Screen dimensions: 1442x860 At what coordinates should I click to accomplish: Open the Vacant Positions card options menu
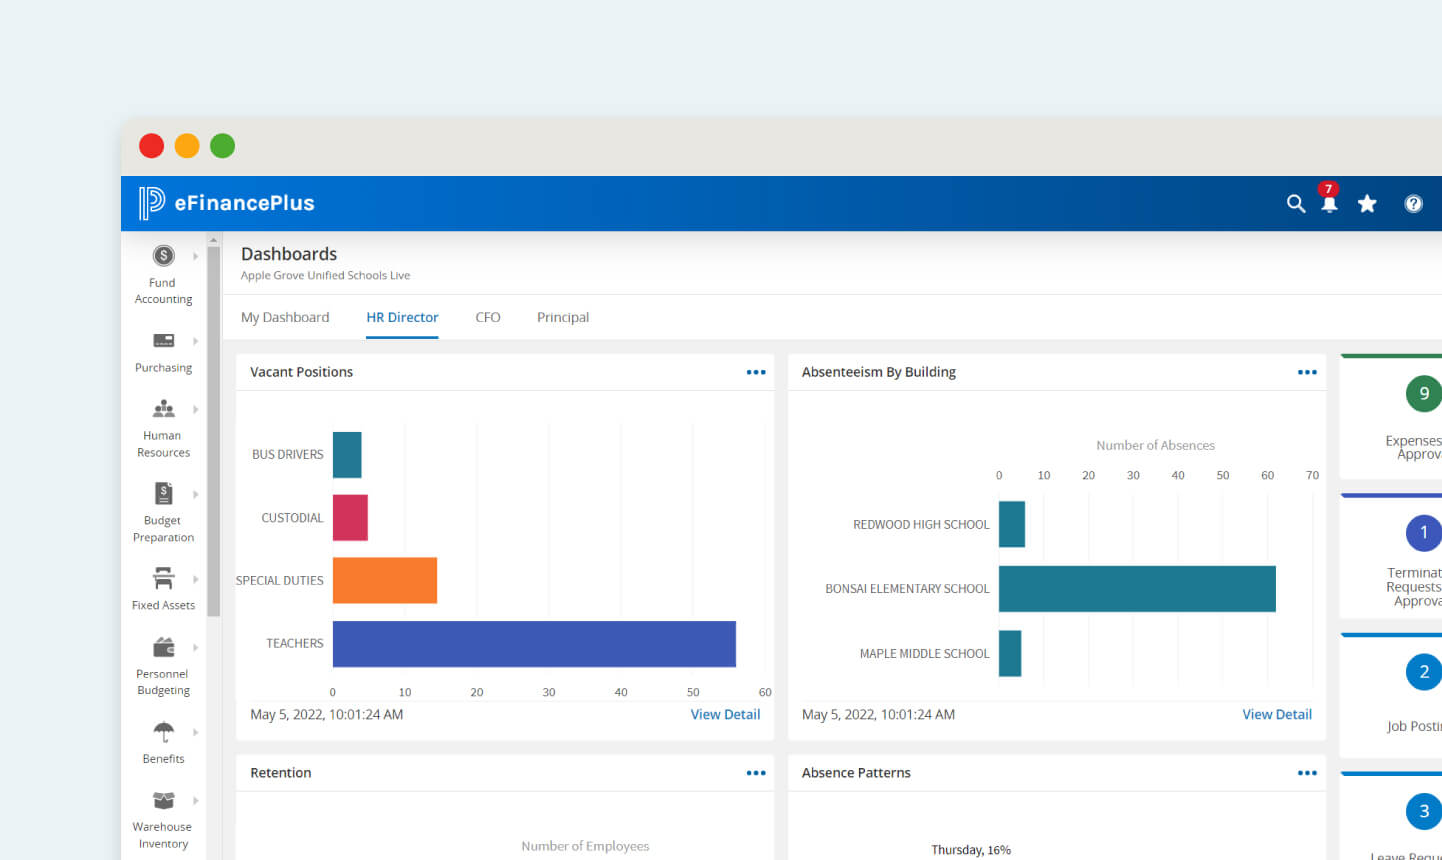[x=755, y=371]
